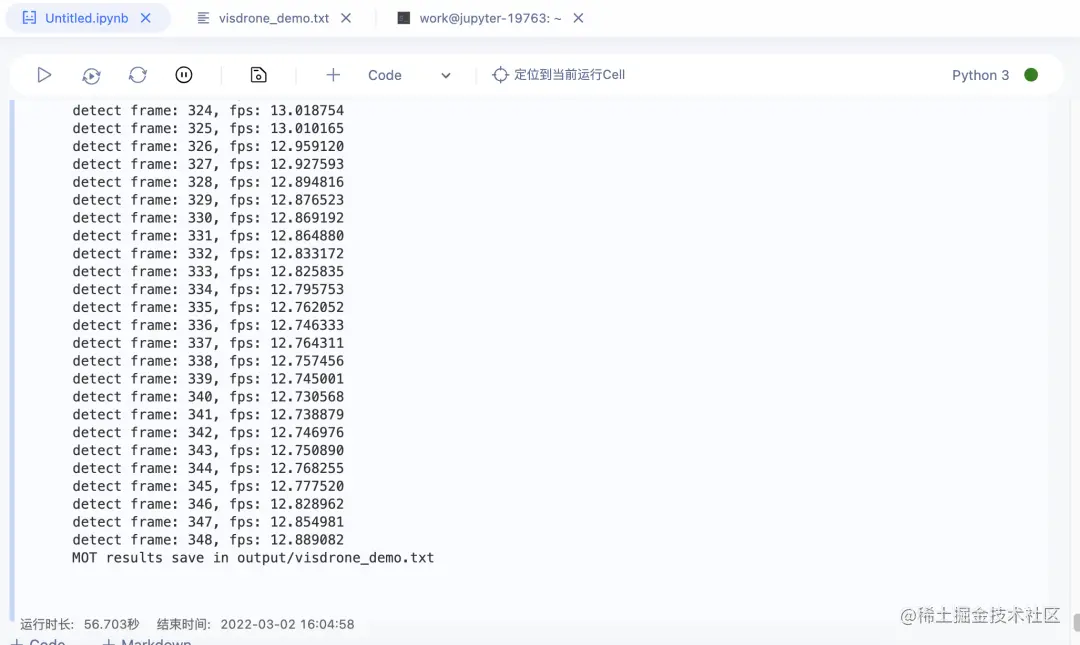Click the green kernel status indicator
1080x645 pixels.
(1030, 74)
